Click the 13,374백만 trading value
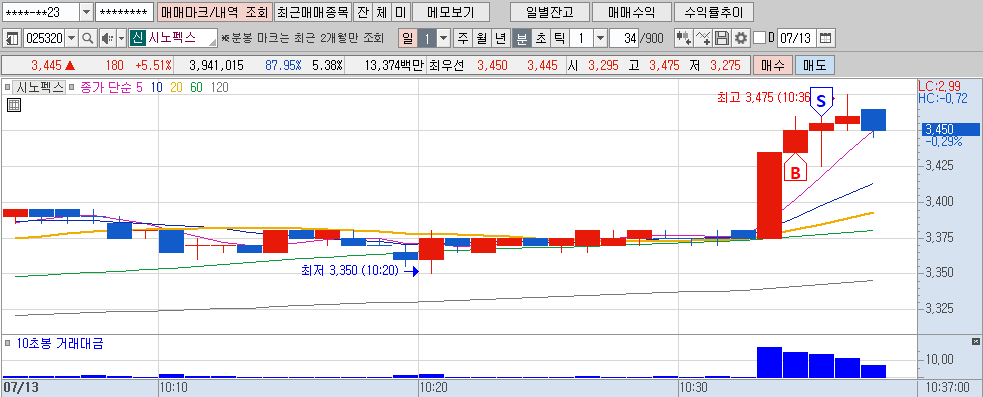Image resolution: width=983 pixels, height=397 pixels. [x=394, y=65]
